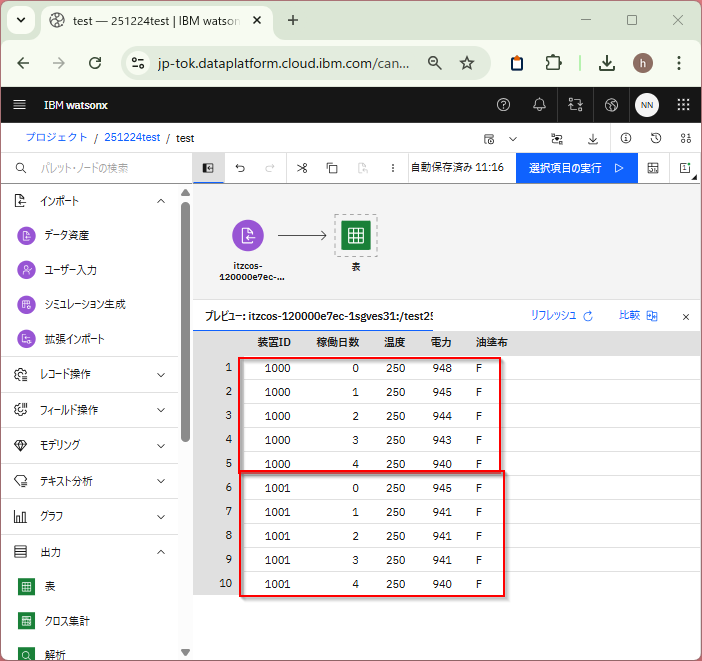Click the 電力 column header
This screenshot has height=661, width=702.
[x=441, y=343]
